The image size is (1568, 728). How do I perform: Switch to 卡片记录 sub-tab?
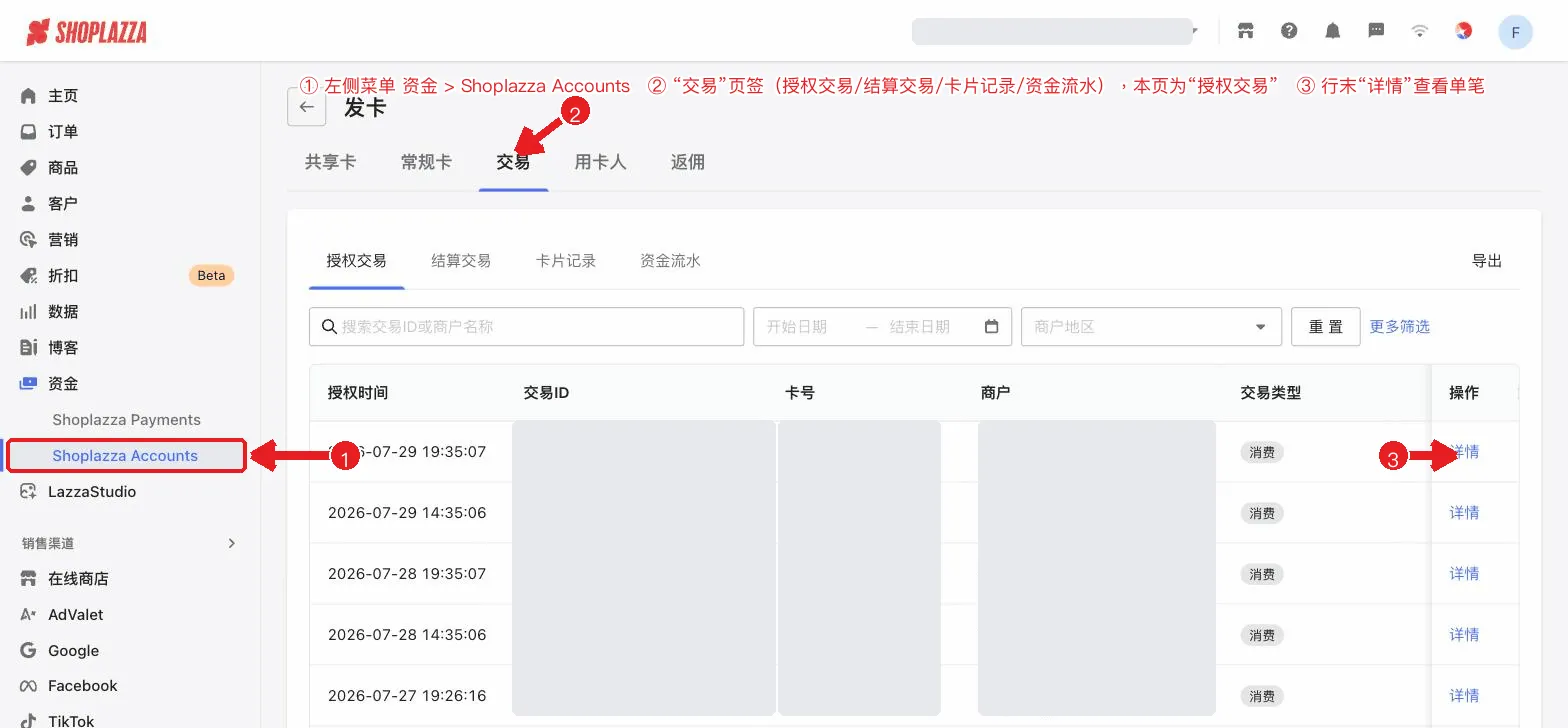[x=566, y=261]
